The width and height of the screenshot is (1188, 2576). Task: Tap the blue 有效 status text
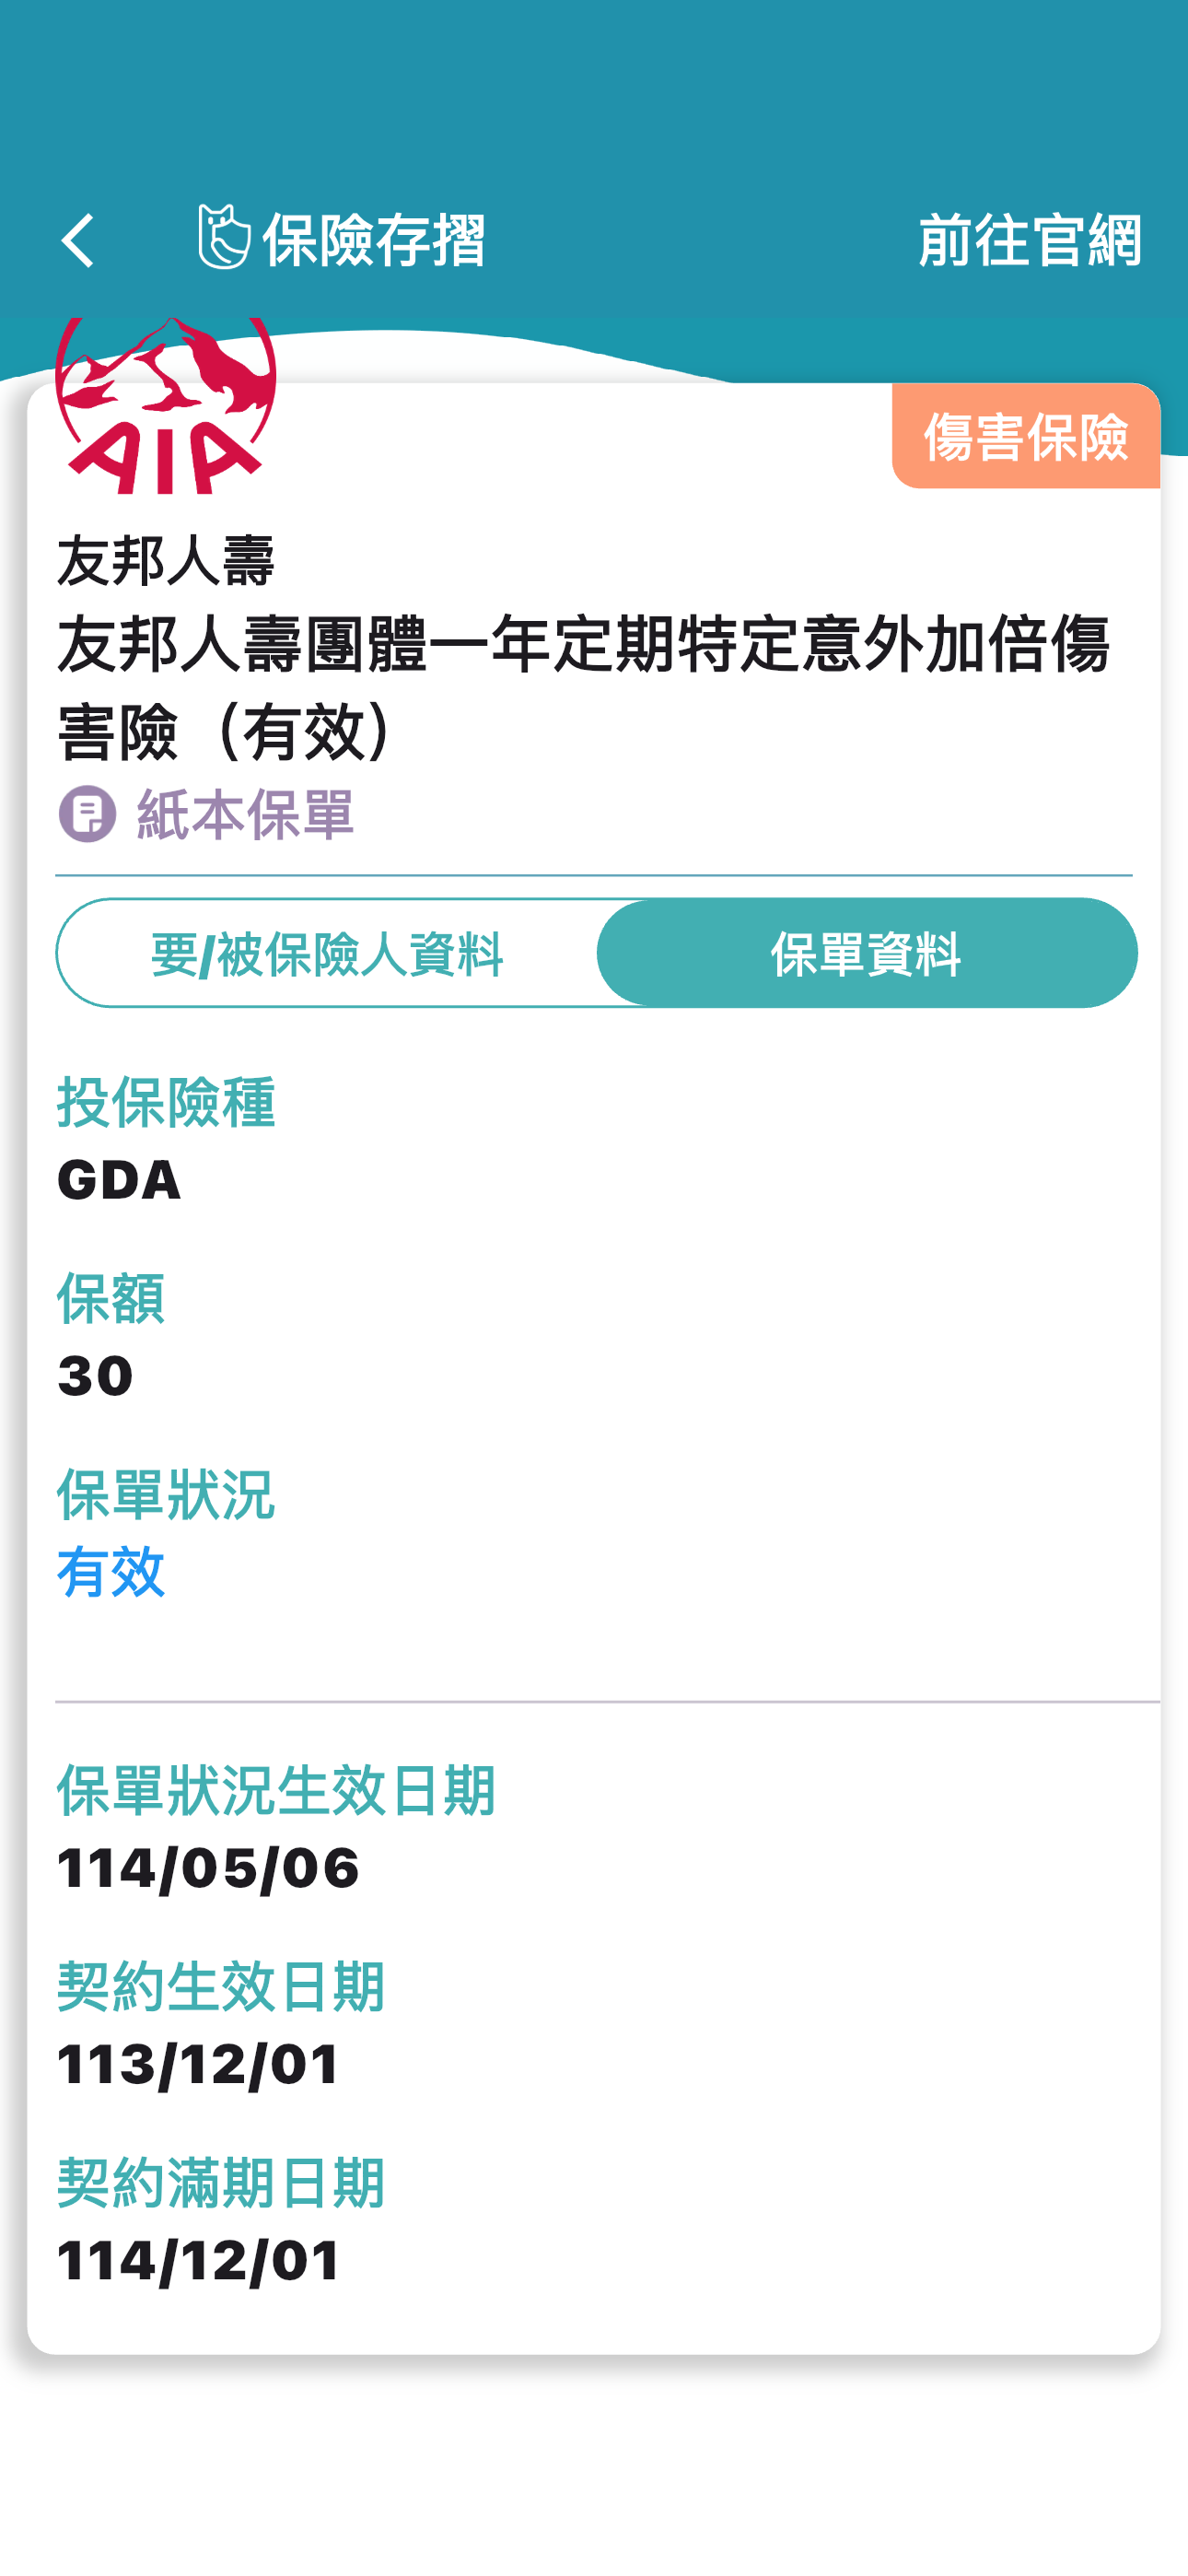(111, 1572)
